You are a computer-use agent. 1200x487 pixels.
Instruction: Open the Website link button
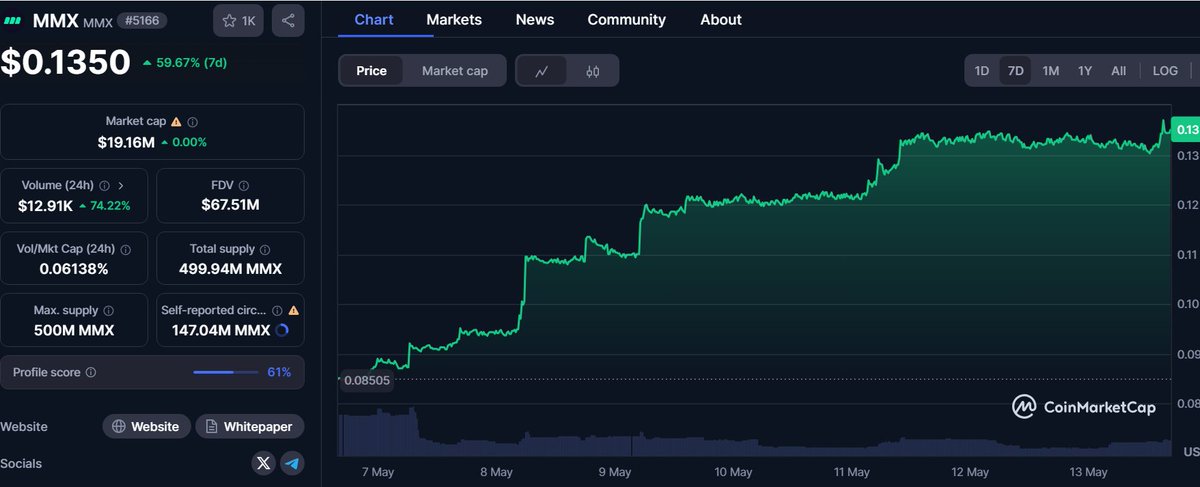pyautogui.click(x=146, y=426)
